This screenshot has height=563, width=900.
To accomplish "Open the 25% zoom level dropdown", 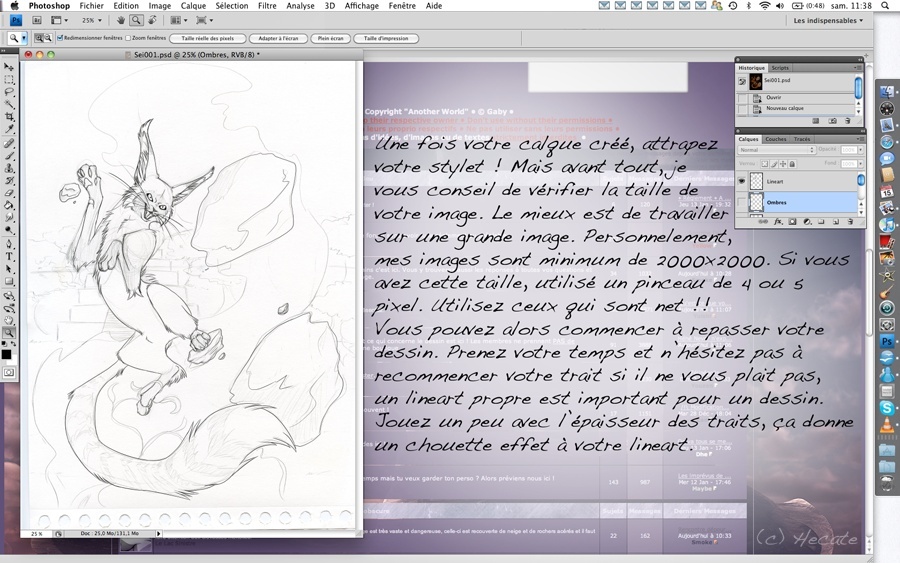I will coord(92,20).
